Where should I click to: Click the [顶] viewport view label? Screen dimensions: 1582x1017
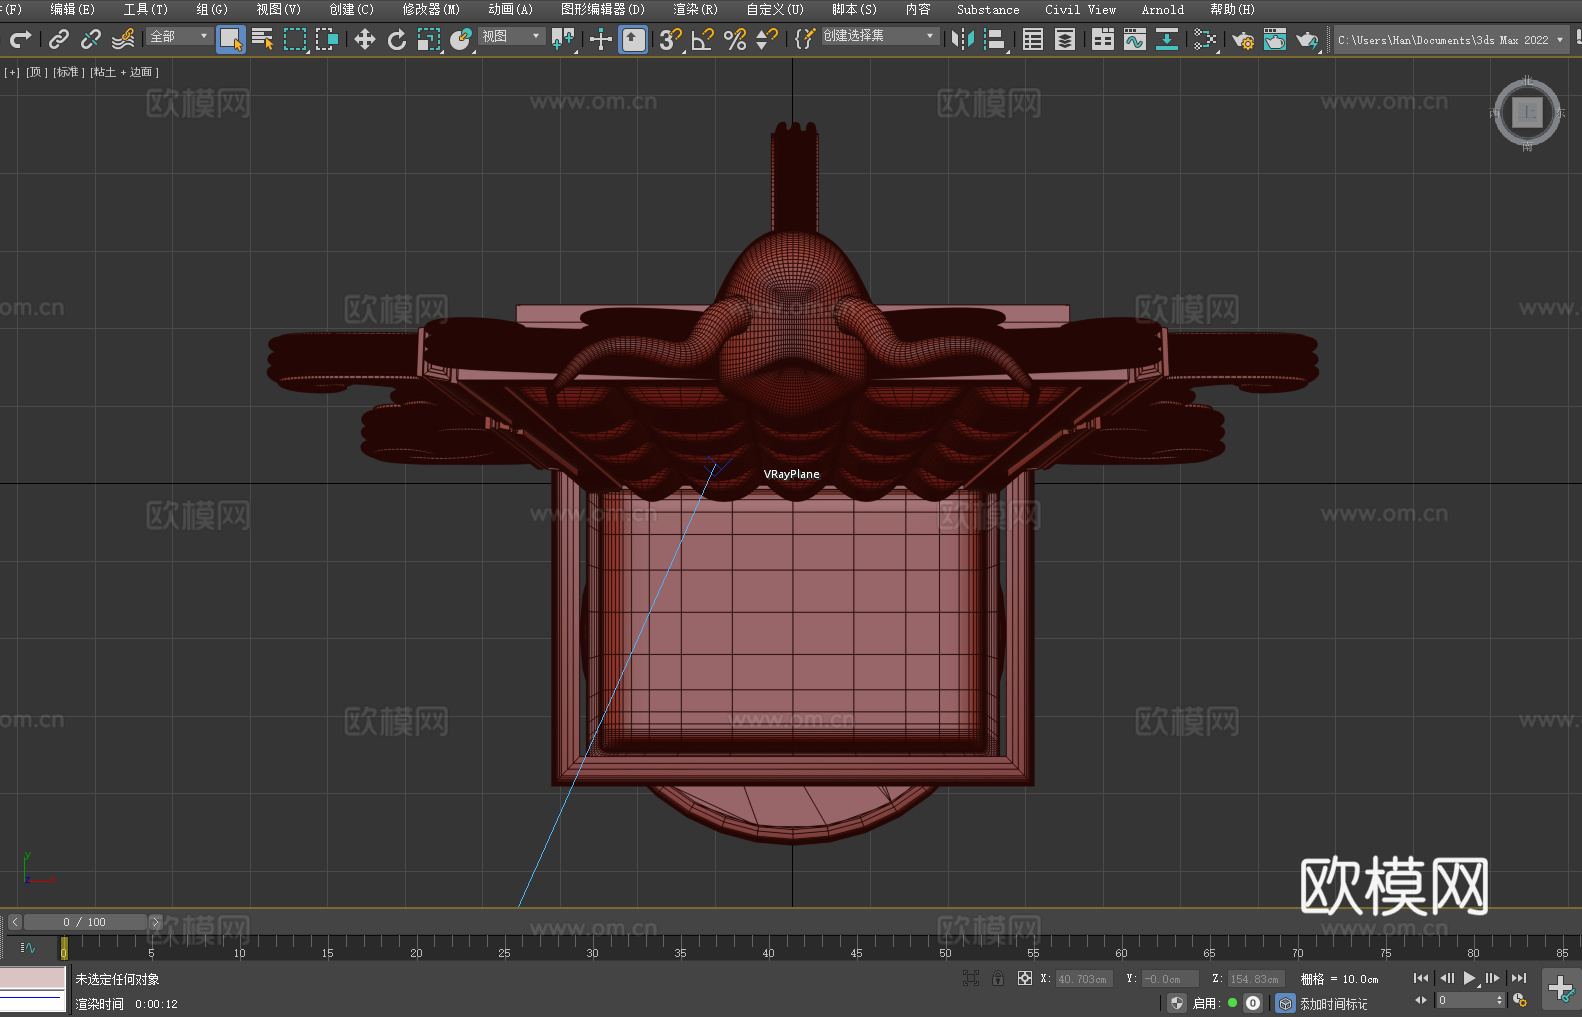(x=36, y=72)
